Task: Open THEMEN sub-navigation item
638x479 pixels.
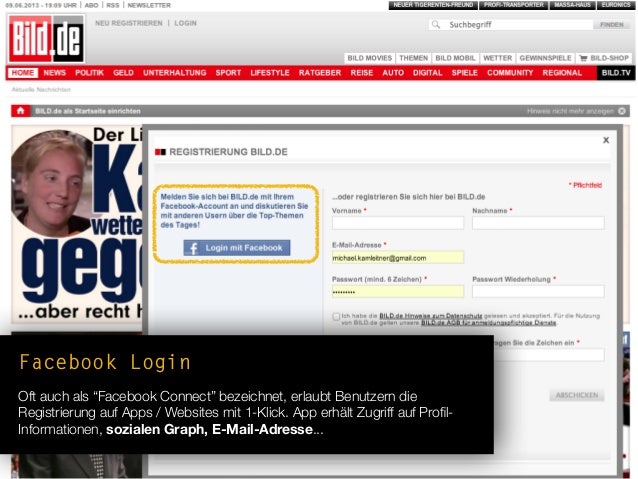Action: [x=413, y=58]
